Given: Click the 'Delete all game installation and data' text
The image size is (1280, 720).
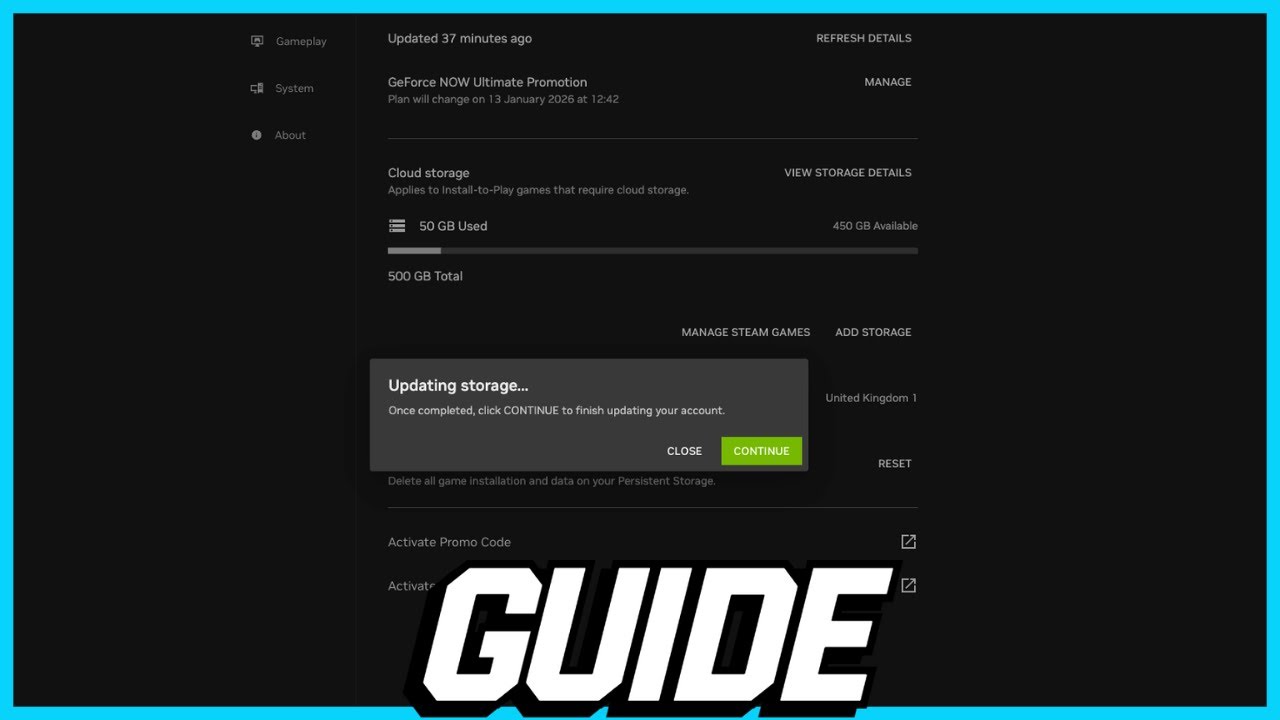Looking at the screenshot, I should [x=552, y=481].
